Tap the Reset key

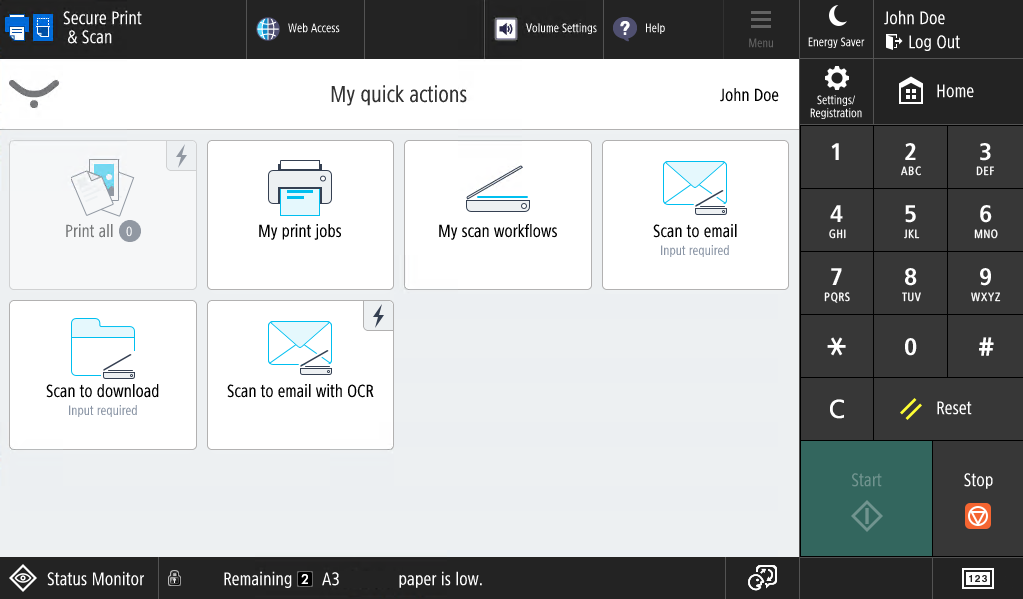tap(948, 408)
